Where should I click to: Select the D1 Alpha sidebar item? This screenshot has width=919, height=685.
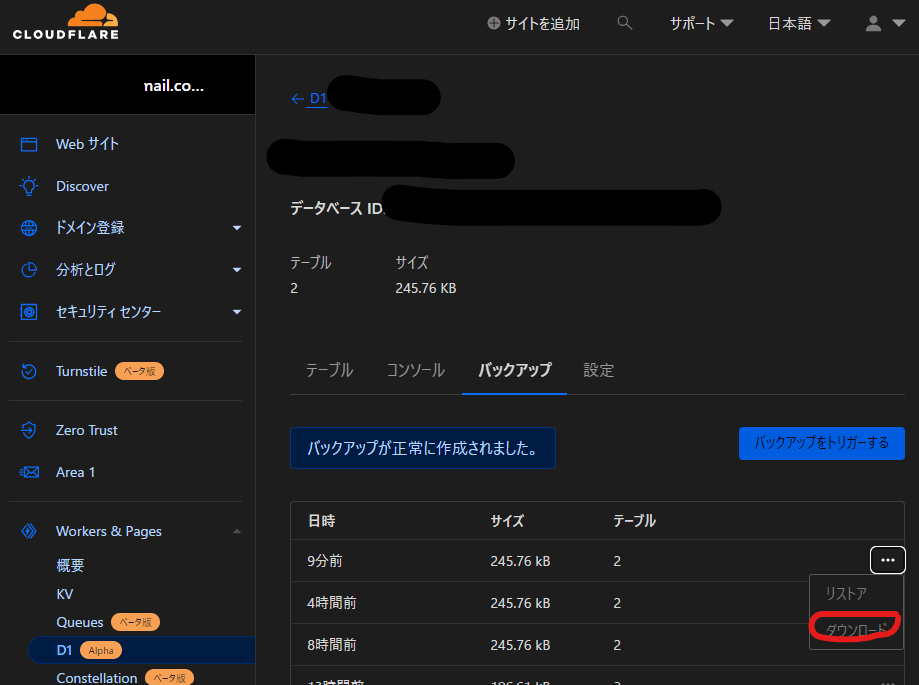point(142,650)
